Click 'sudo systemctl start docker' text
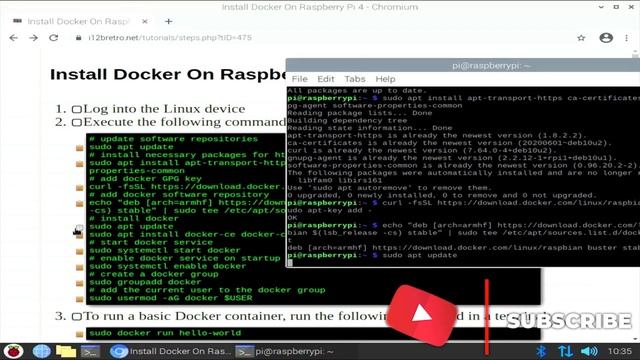 point(165,250)
